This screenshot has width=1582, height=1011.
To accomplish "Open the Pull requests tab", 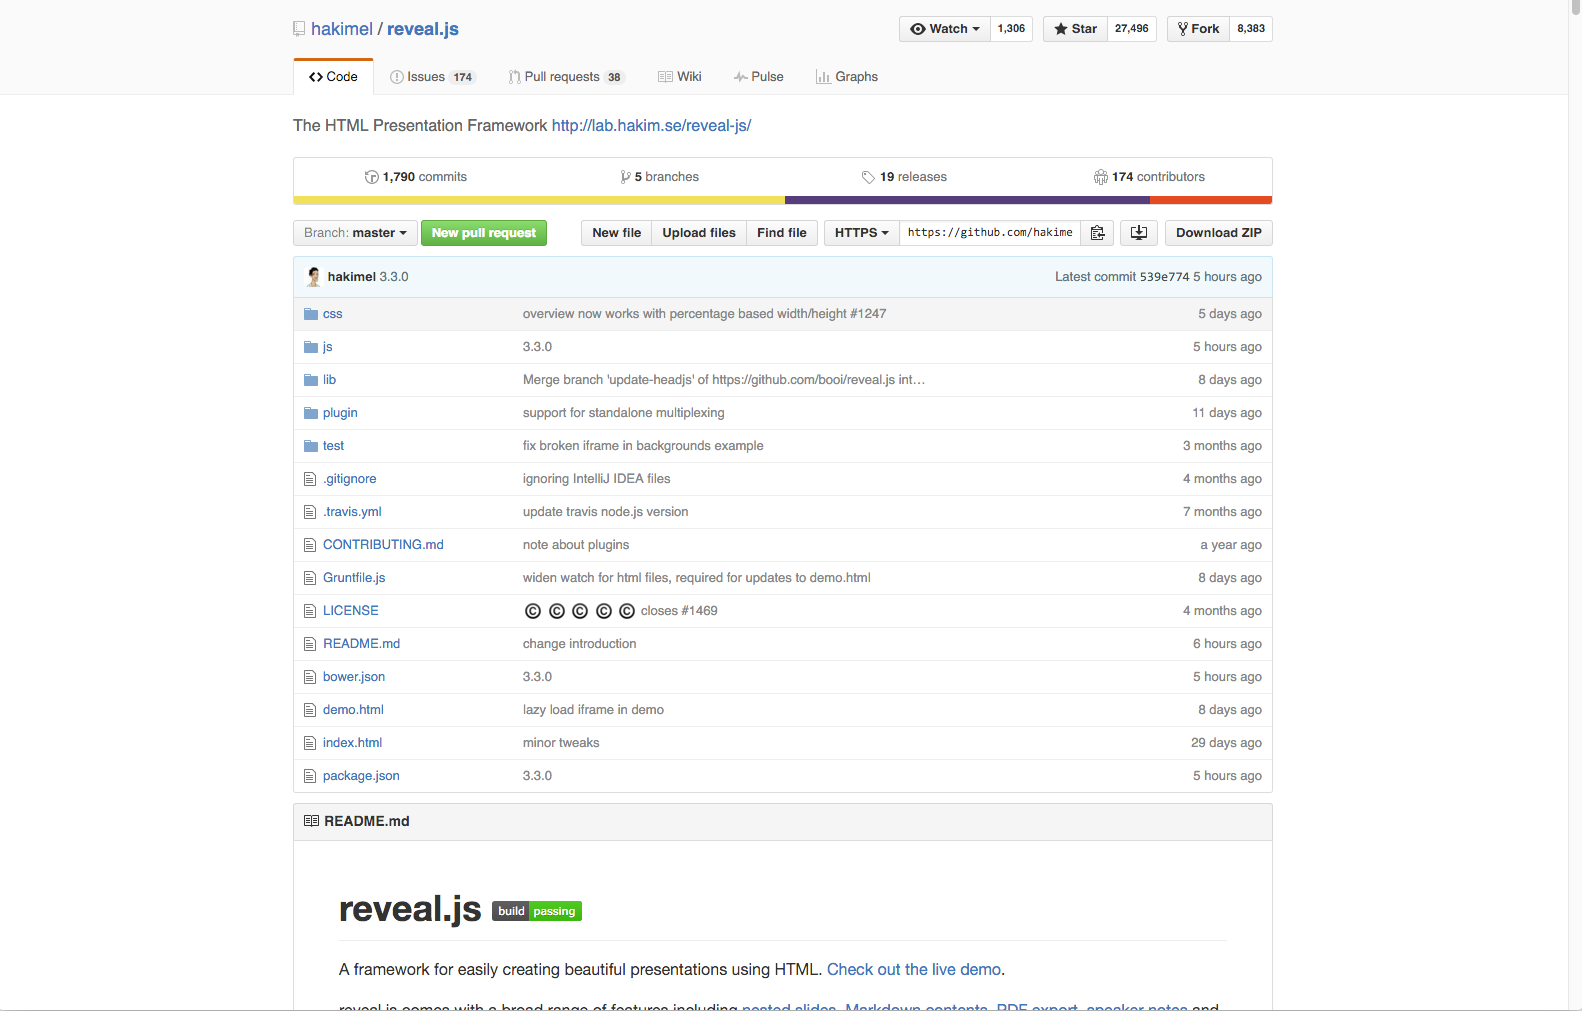I will point(566,77).
